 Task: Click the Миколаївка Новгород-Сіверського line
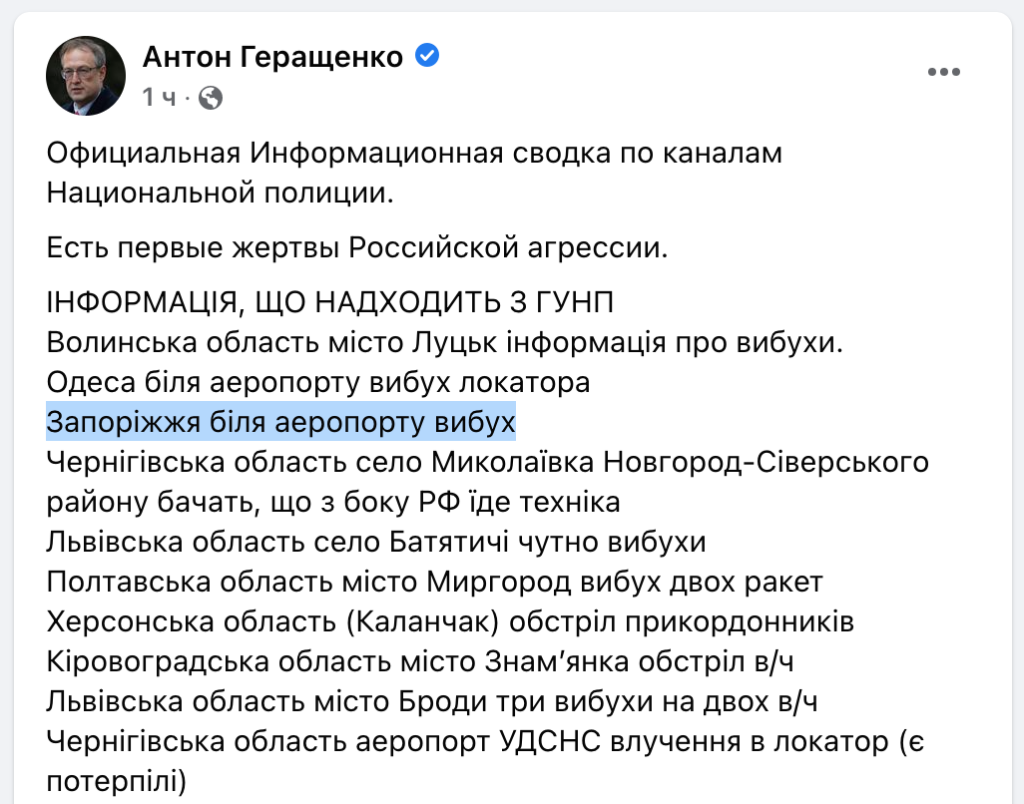tap(489, 464)
